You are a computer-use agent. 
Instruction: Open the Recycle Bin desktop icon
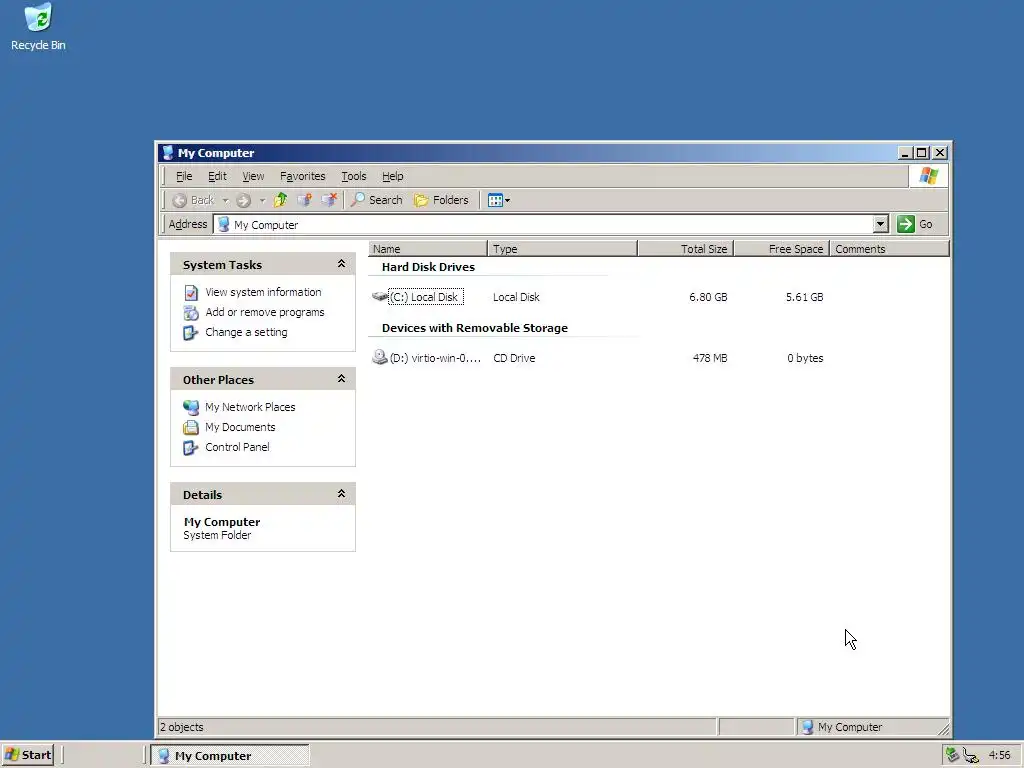point(38,27)
